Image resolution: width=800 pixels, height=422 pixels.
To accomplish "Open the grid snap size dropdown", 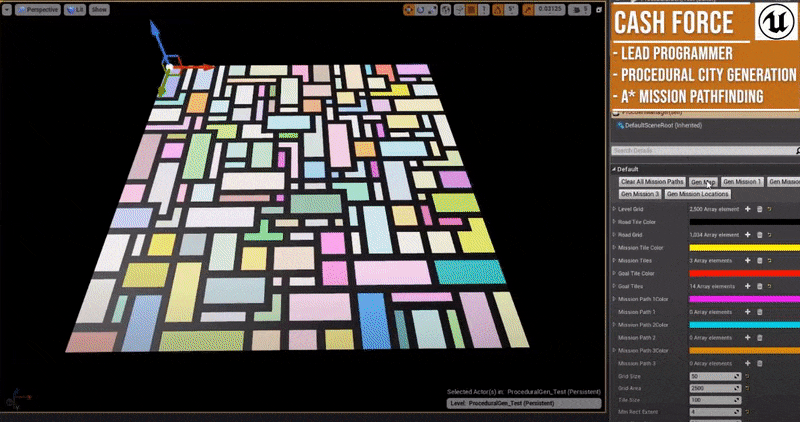I will click(483, 10).
